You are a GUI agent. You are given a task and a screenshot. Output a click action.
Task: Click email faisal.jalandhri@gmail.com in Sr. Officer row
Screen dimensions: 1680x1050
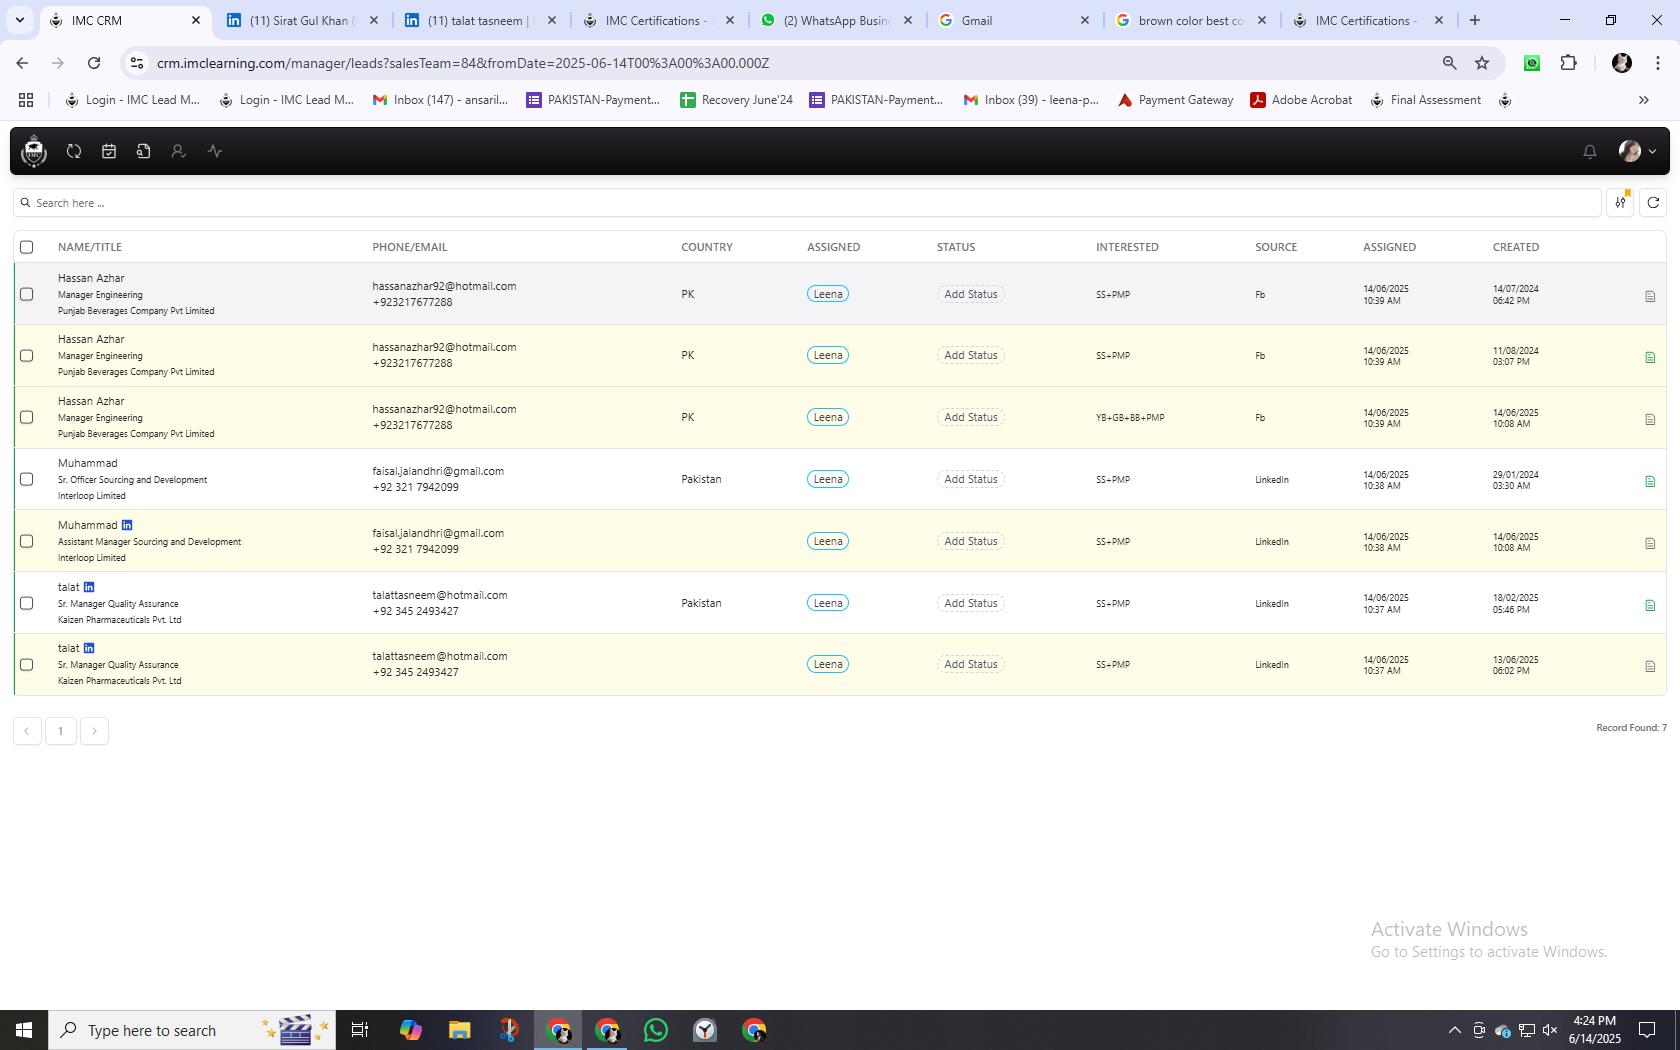tap(438, 471)
